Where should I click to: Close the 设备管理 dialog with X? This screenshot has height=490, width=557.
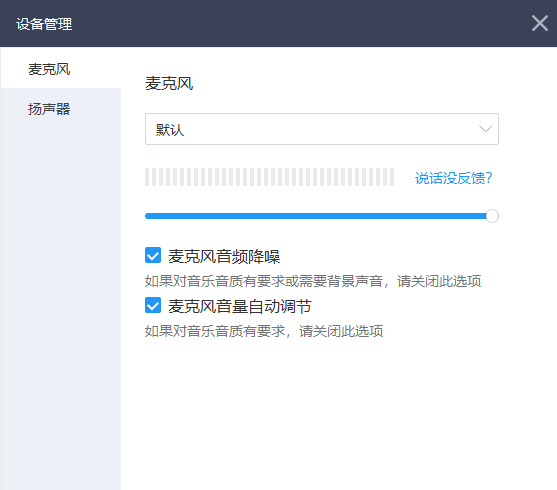coord(540,23)
